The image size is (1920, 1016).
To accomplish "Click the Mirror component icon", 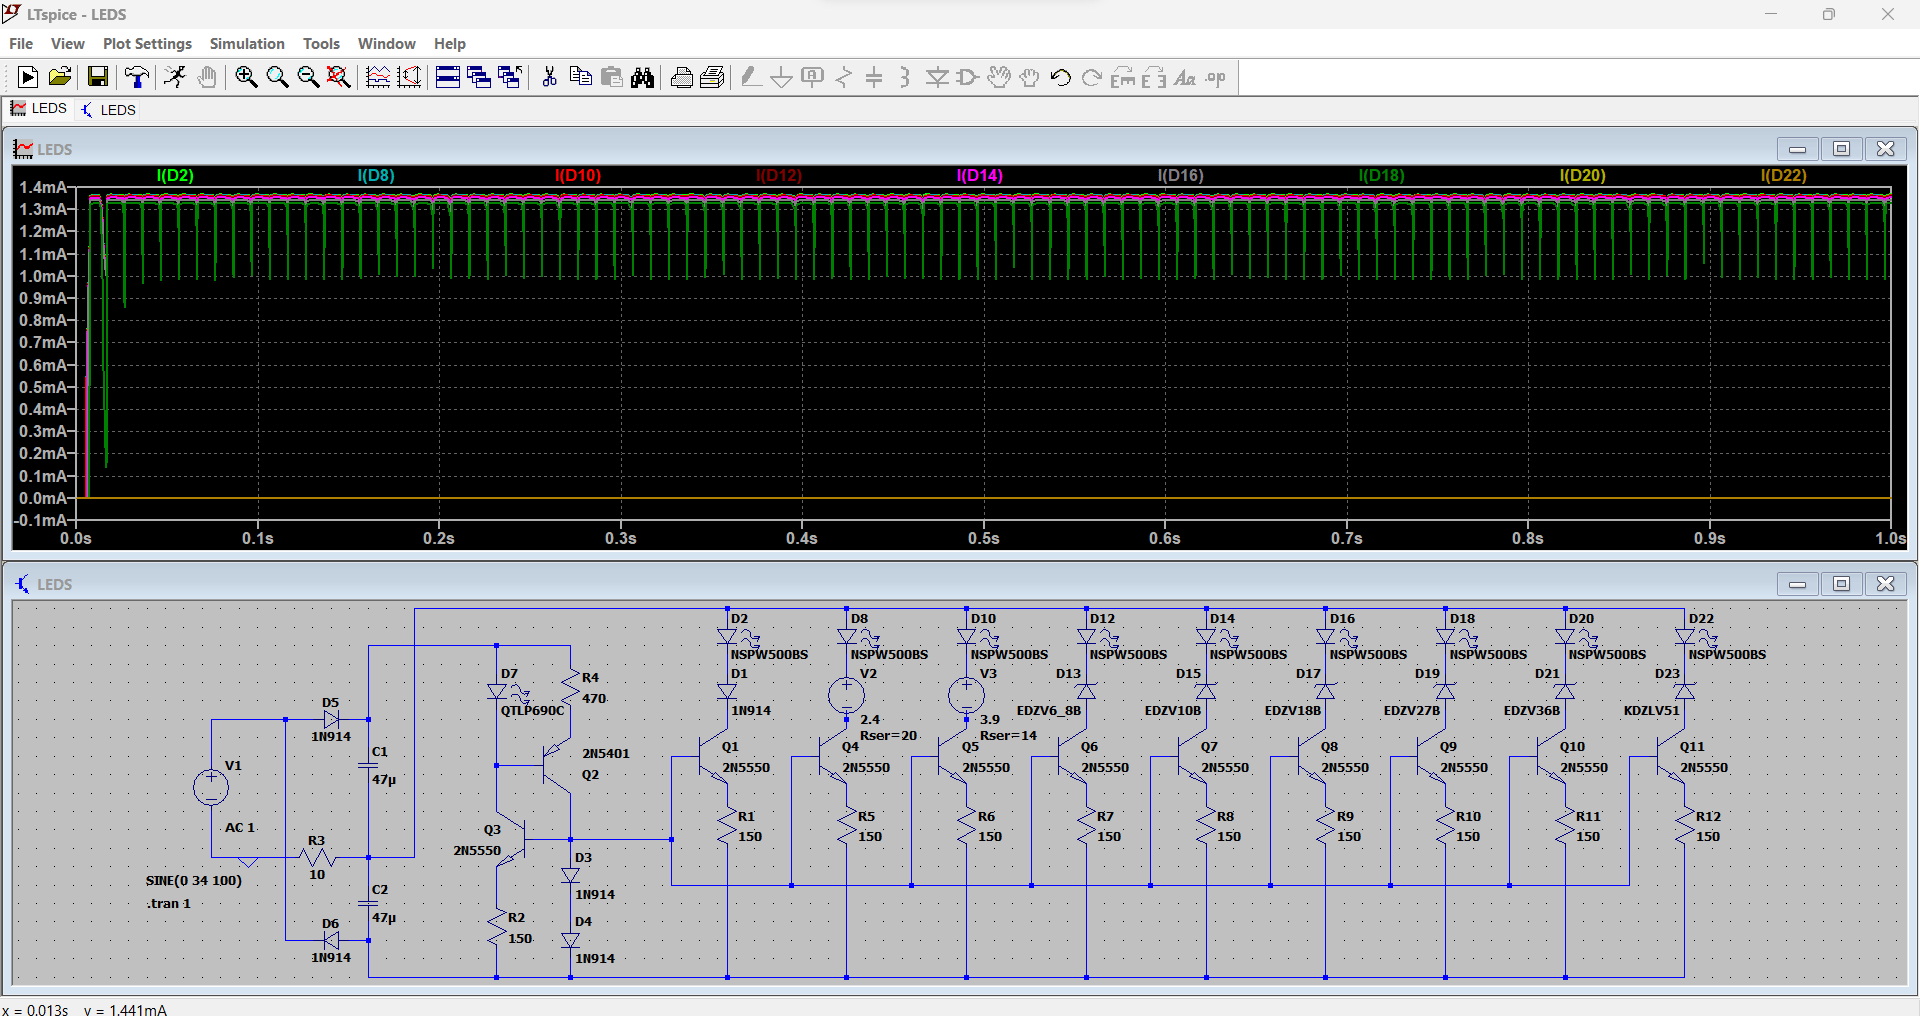I will [x=1154, y=77].
